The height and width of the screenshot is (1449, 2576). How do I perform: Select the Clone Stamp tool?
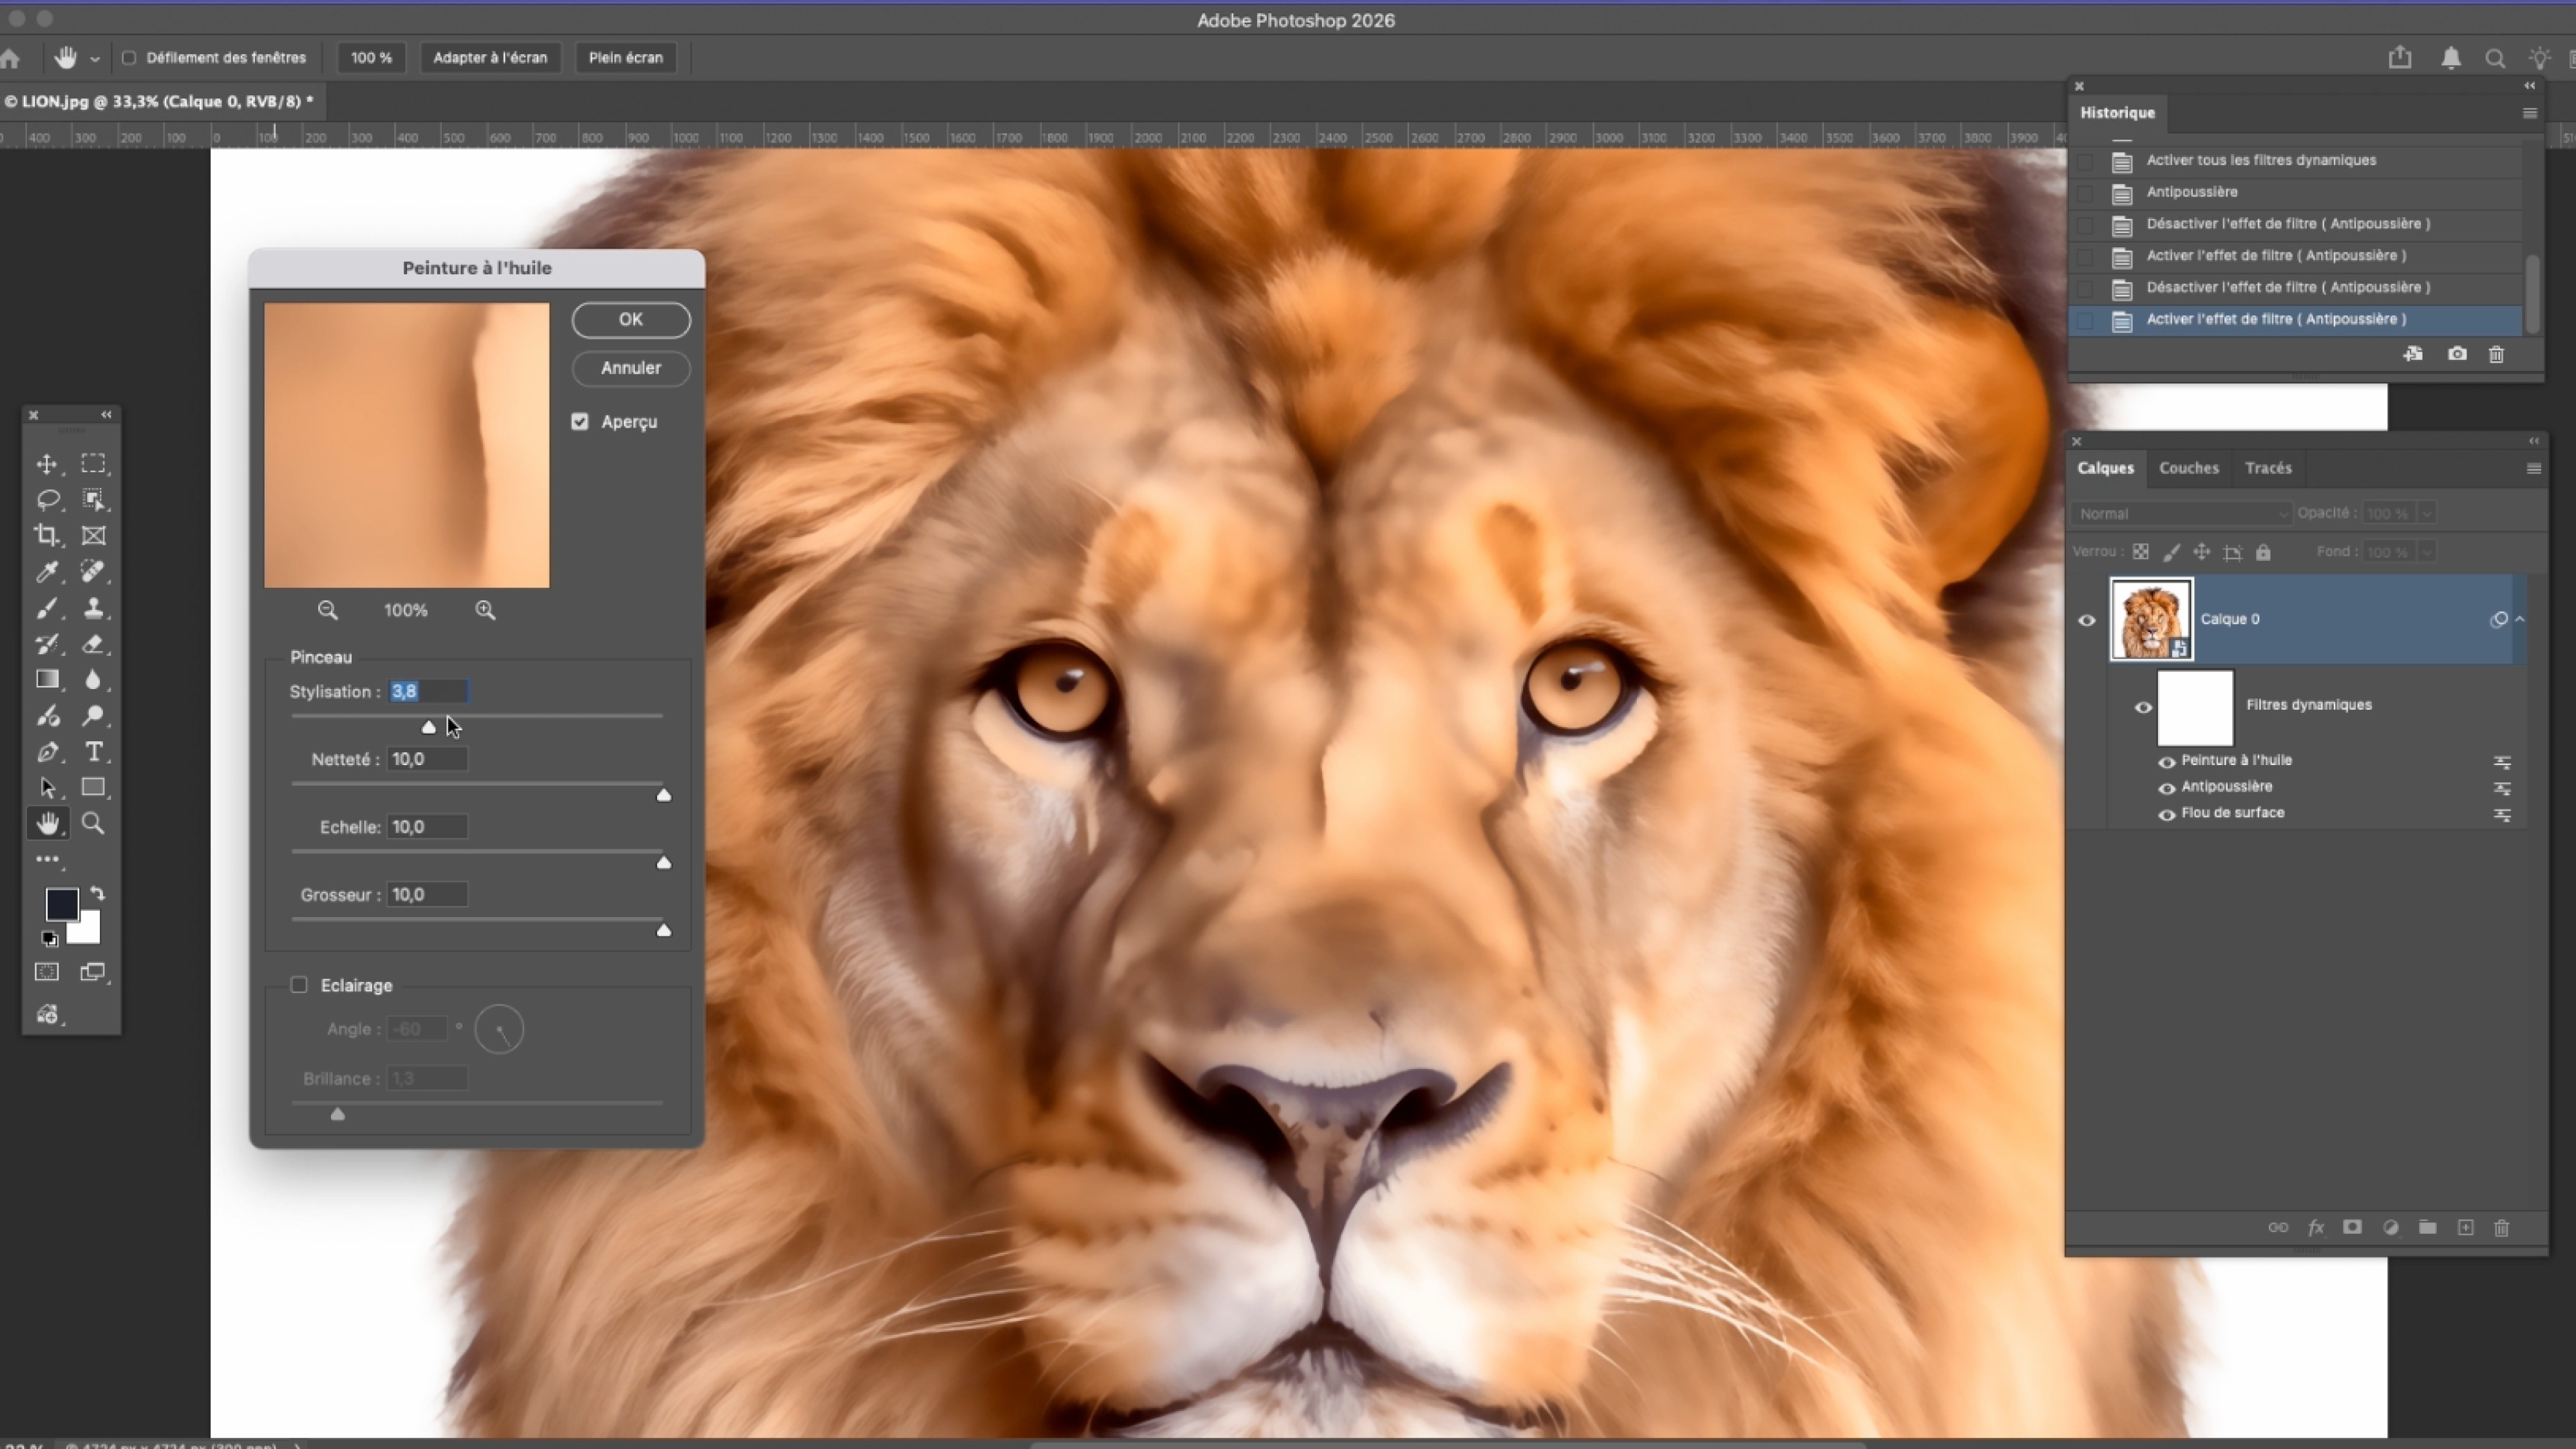coord(93,608)
